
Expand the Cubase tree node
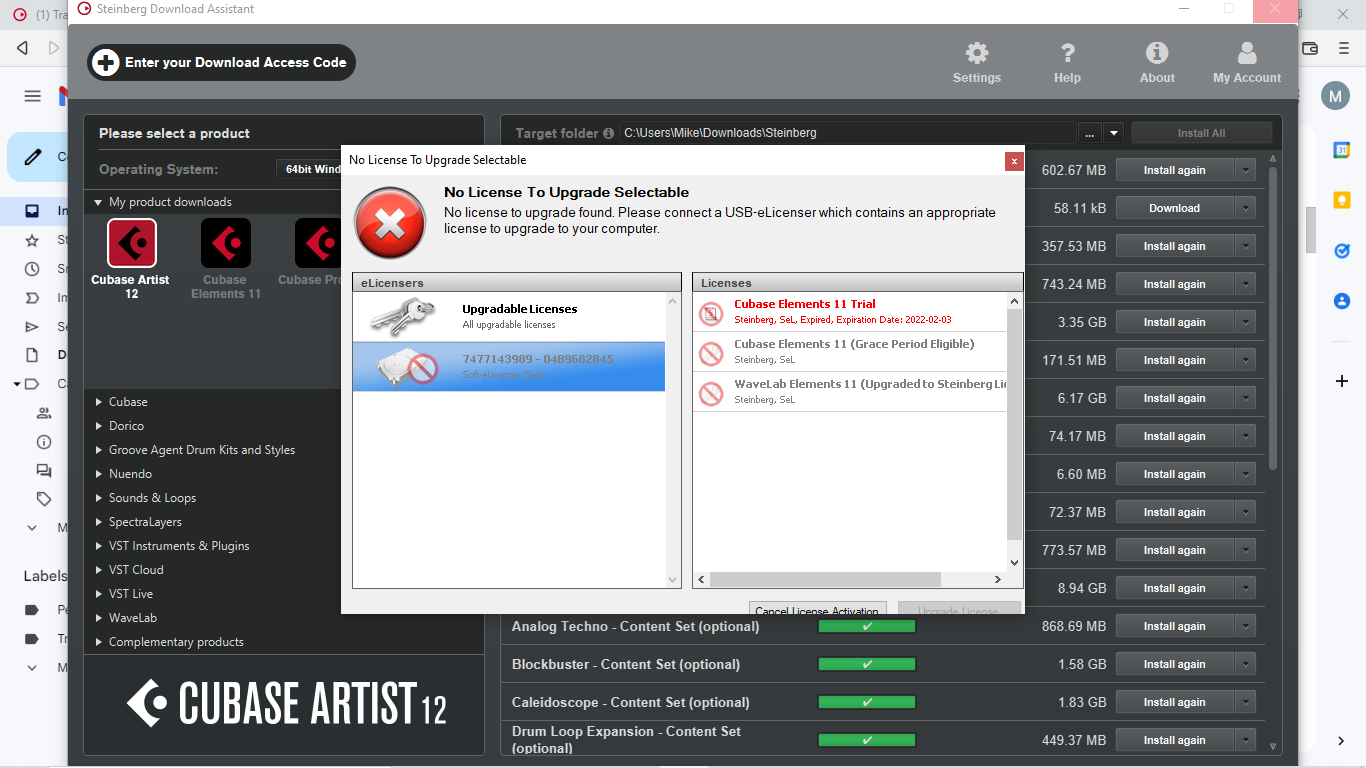pos(99,402)
